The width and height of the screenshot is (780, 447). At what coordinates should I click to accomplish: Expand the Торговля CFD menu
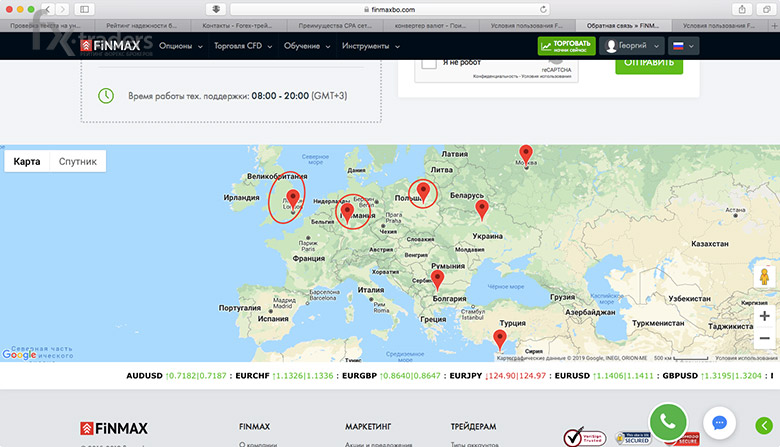pyautogui.click(x=243, y=46)
